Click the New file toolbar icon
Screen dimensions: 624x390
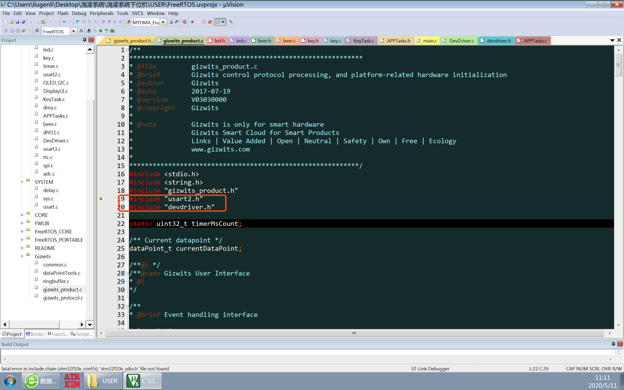[x=6, y=22]
